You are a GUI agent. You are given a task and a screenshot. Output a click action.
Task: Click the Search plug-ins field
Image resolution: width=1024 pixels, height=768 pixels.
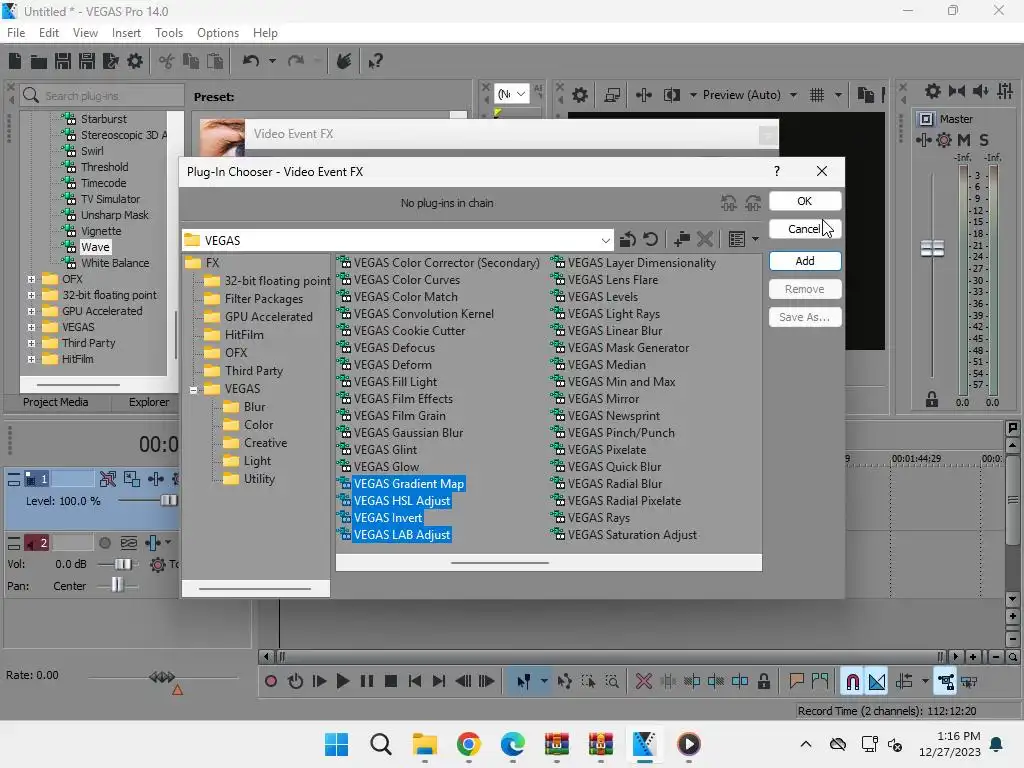[102, 95]
